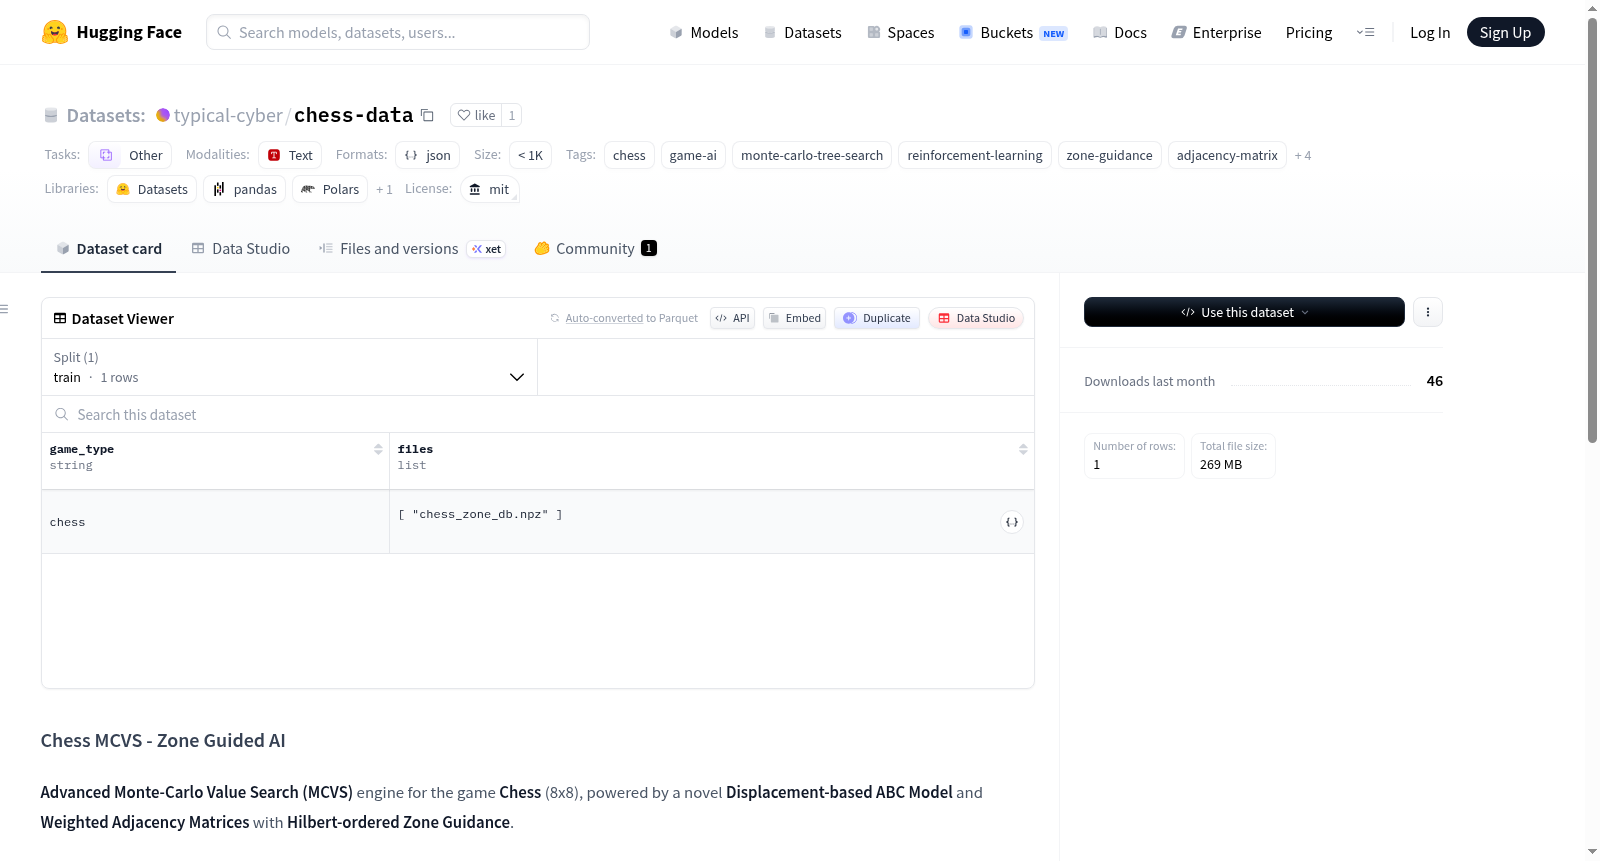Screen dimensions: 1600x861
Task: Select the Text modality tag
Action: [x=290, y=155]
